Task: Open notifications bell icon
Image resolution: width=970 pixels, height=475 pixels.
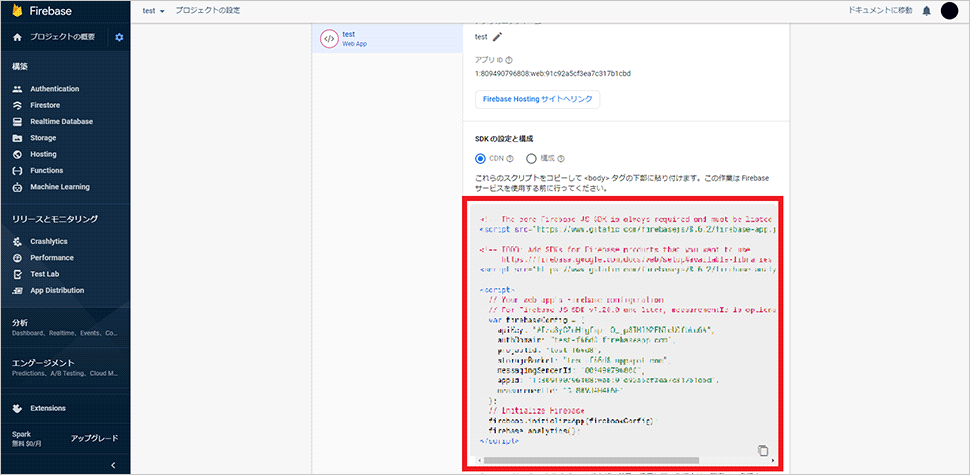Action: tap(926, 11)
